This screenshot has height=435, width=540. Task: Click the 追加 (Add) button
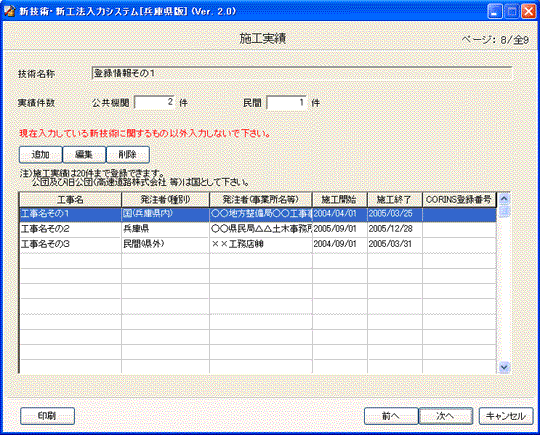41,155
